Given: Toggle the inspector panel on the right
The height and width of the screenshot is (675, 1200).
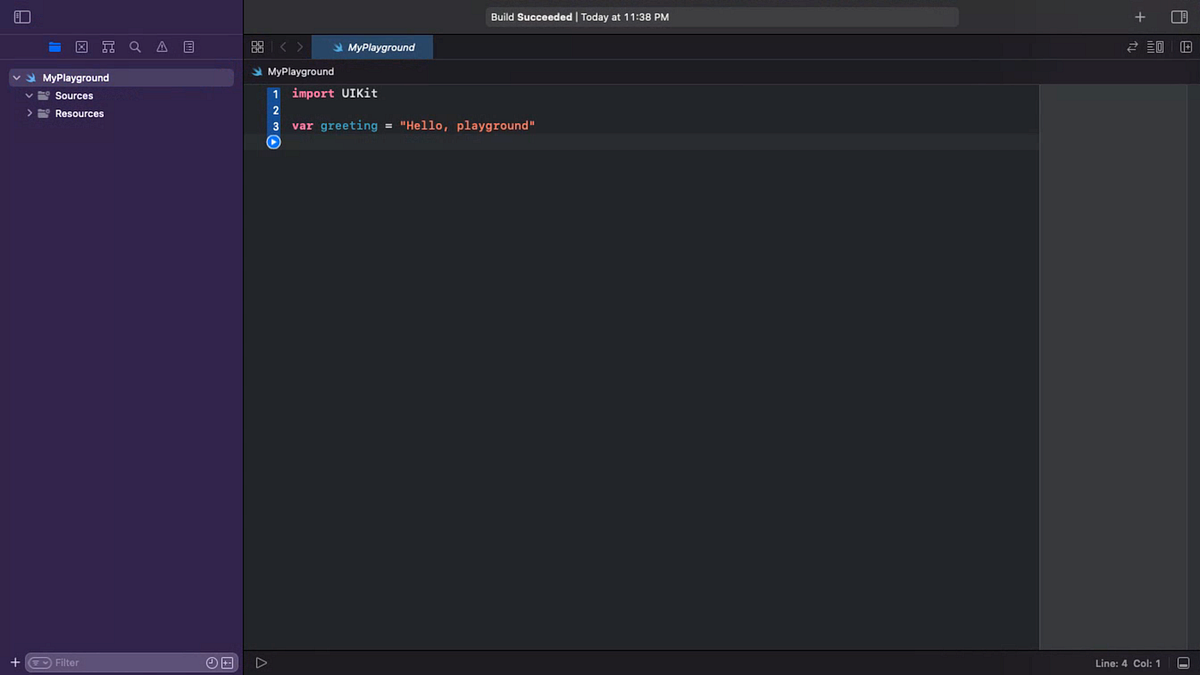Looking at the screenshot, I should (x=1179, y=16).
